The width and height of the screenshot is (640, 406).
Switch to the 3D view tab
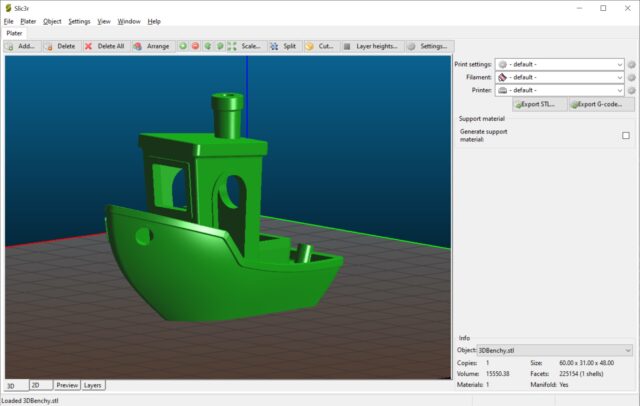click(16, 386)
